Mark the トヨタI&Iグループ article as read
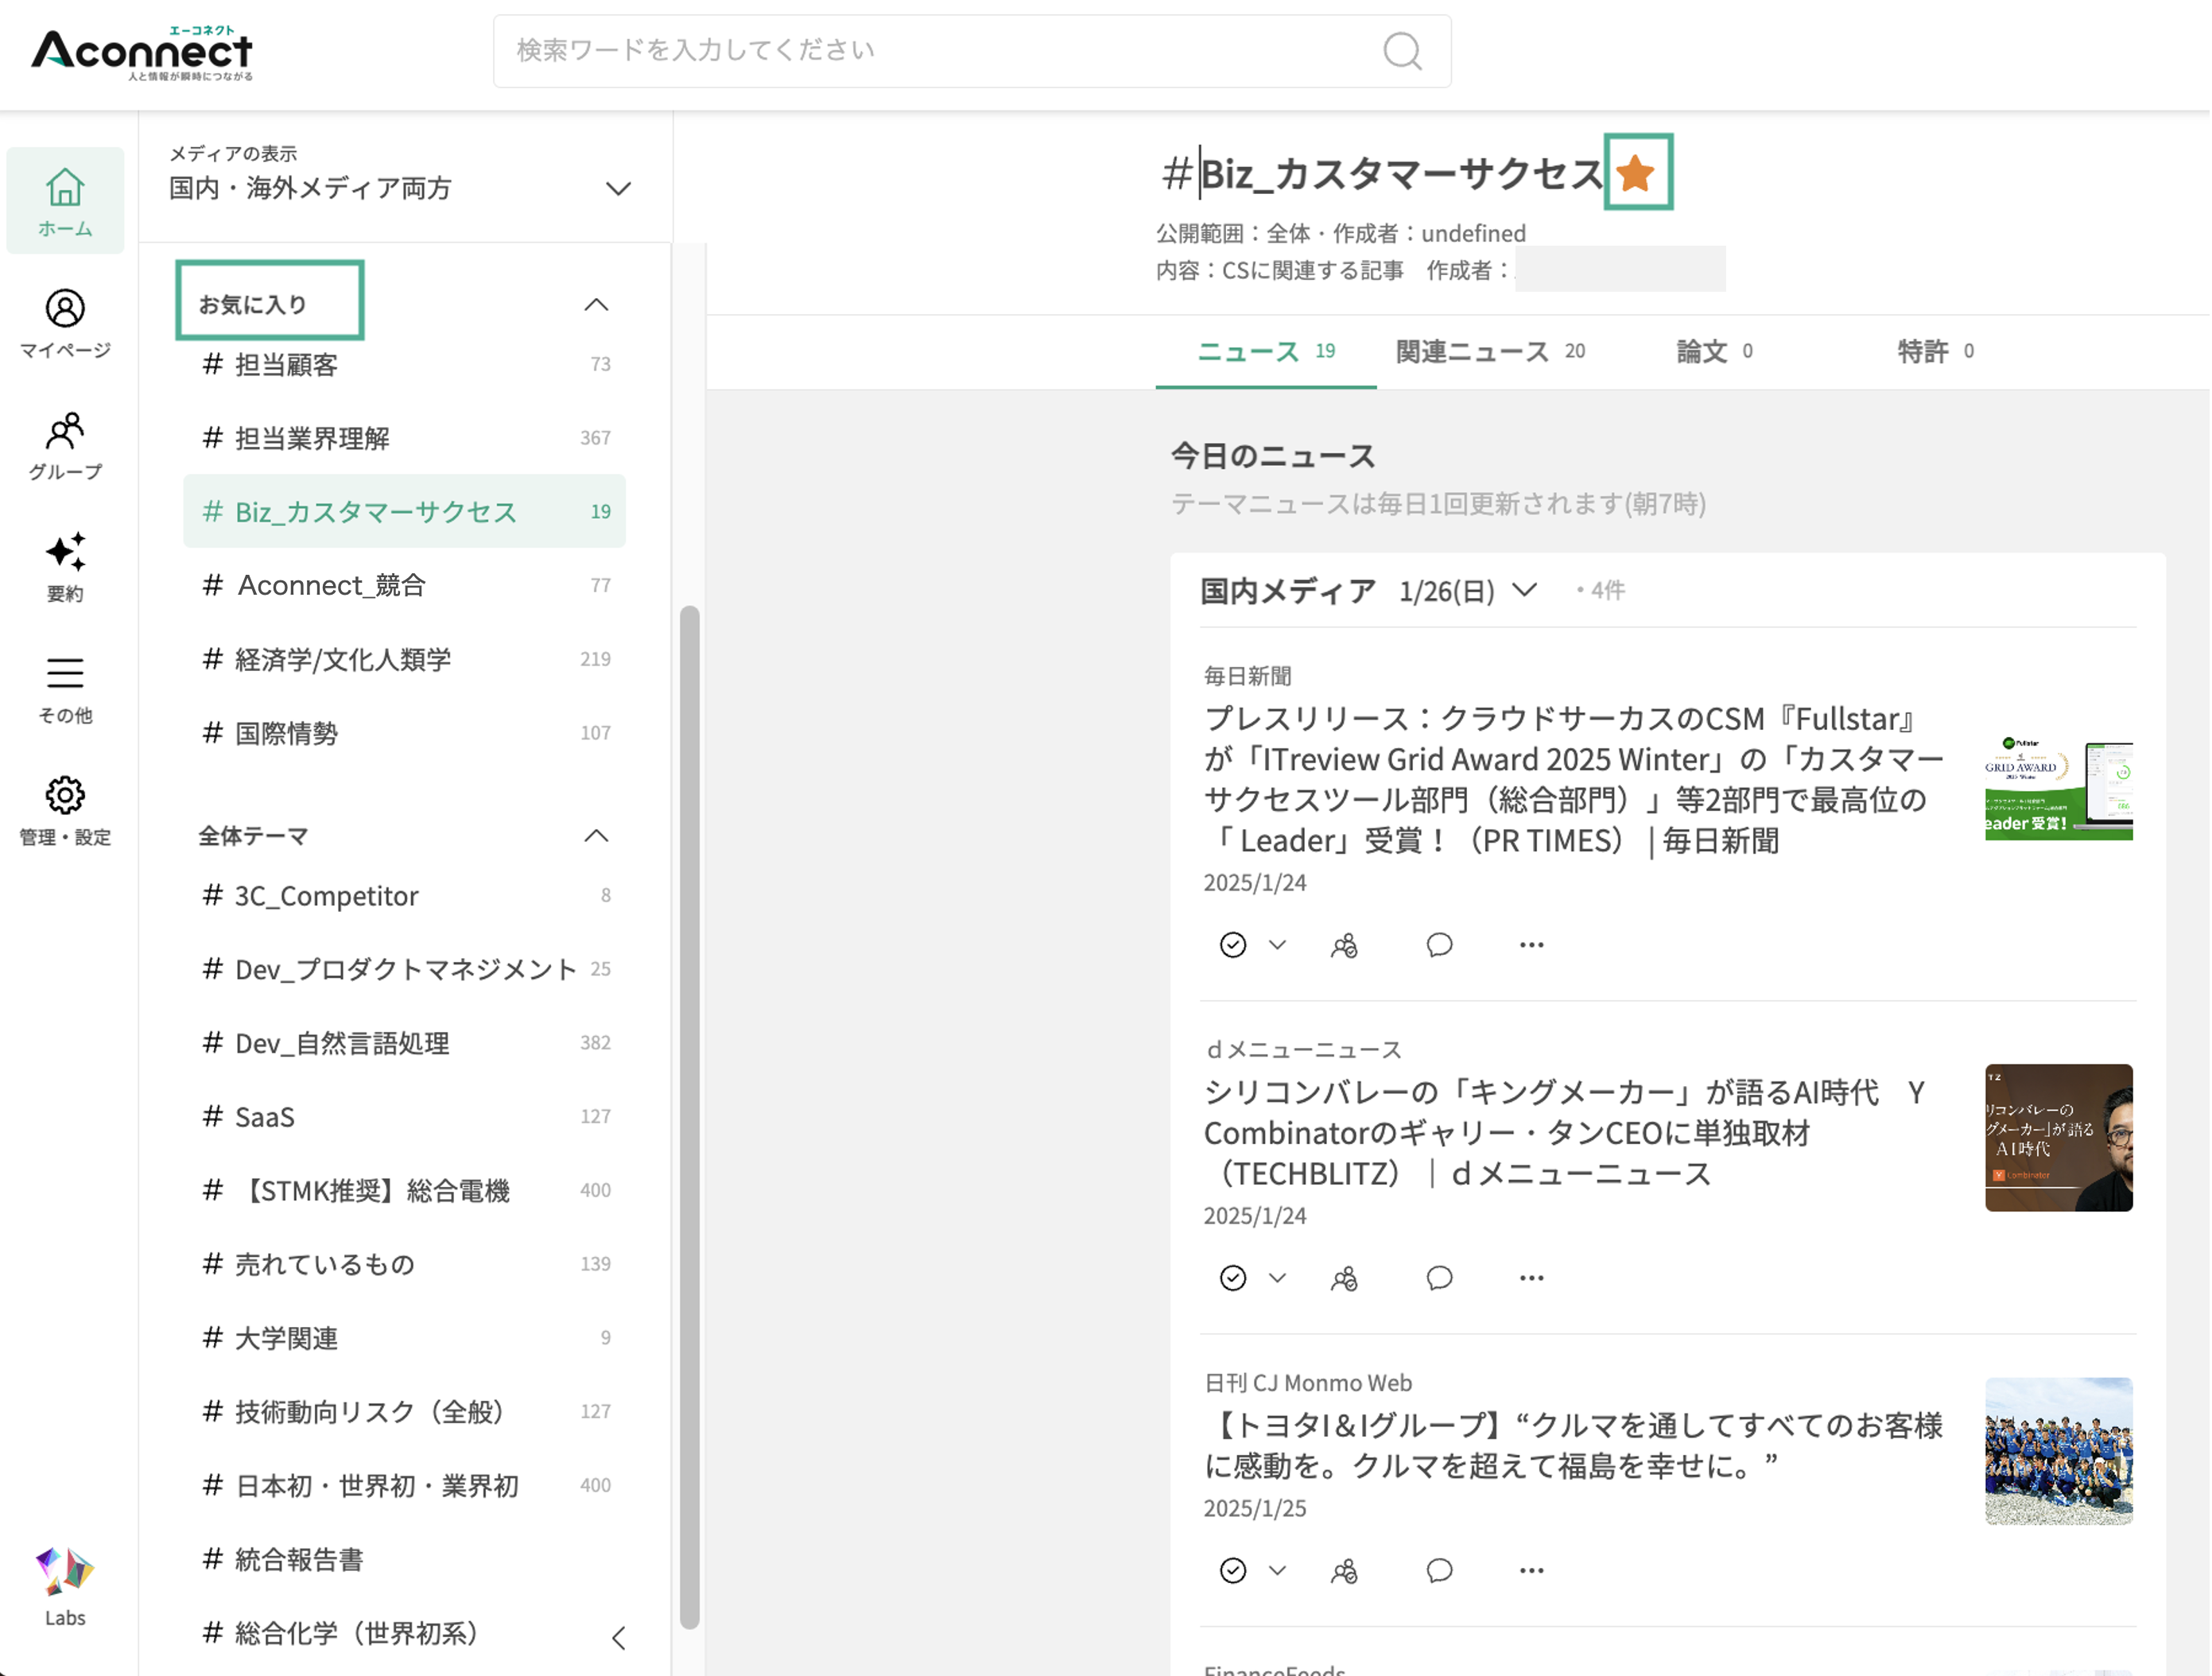This screenshot has height=1676, width=2212. pos(1233,1570)
